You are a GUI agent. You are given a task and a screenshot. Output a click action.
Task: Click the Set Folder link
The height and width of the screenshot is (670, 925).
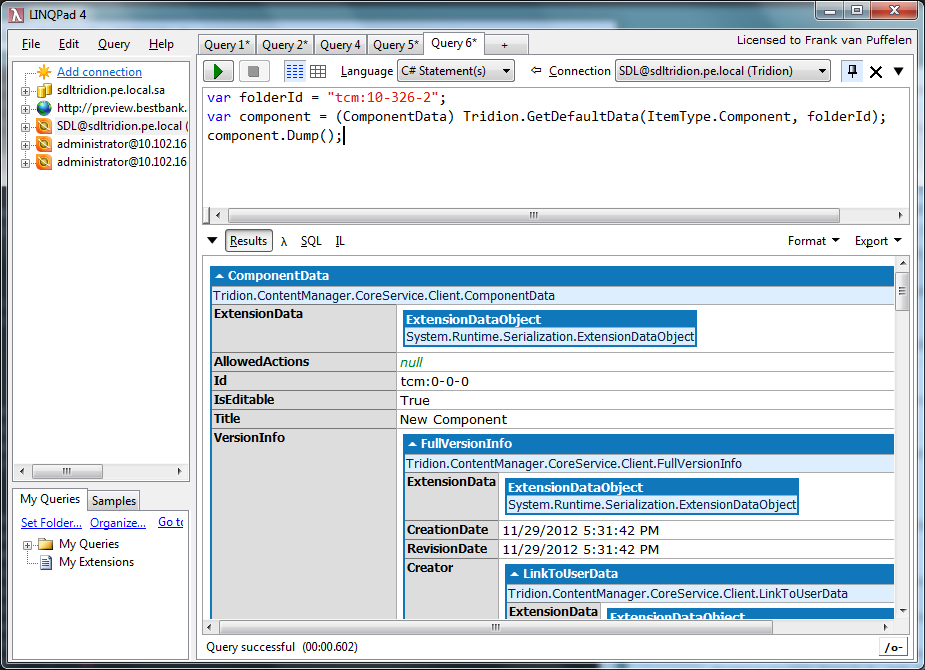[x=51, y=522]
